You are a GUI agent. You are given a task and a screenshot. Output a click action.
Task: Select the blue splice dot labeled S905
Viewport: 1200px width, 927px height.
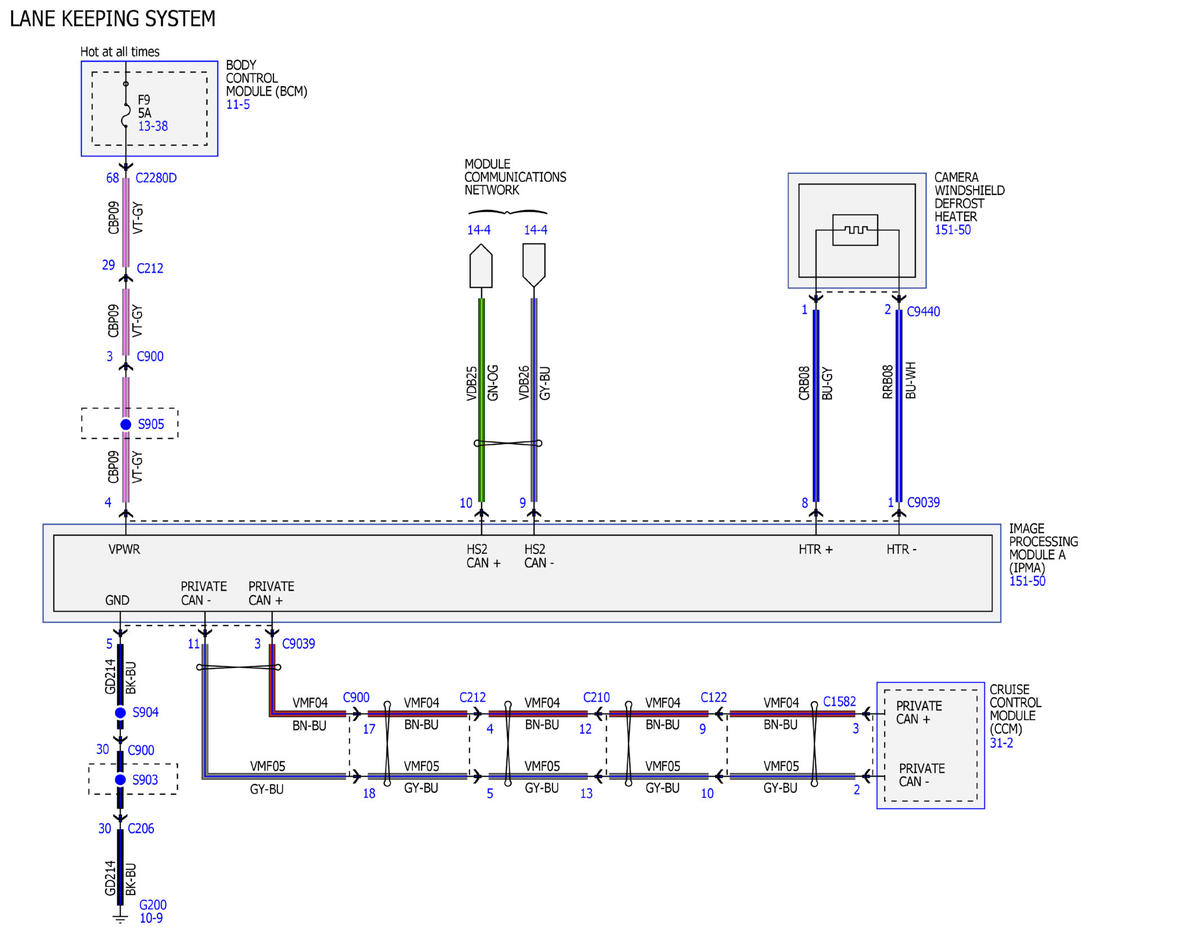(126, 425)
